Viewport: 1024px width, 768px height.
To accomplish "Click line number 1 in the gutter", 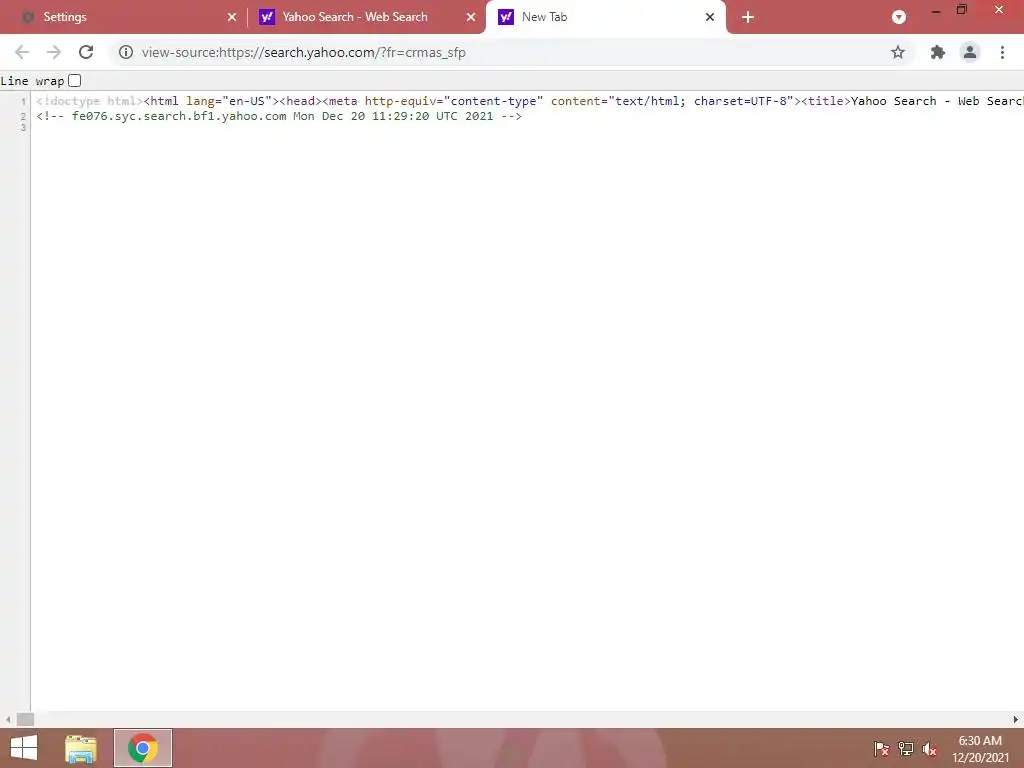I will coord(24,101).
